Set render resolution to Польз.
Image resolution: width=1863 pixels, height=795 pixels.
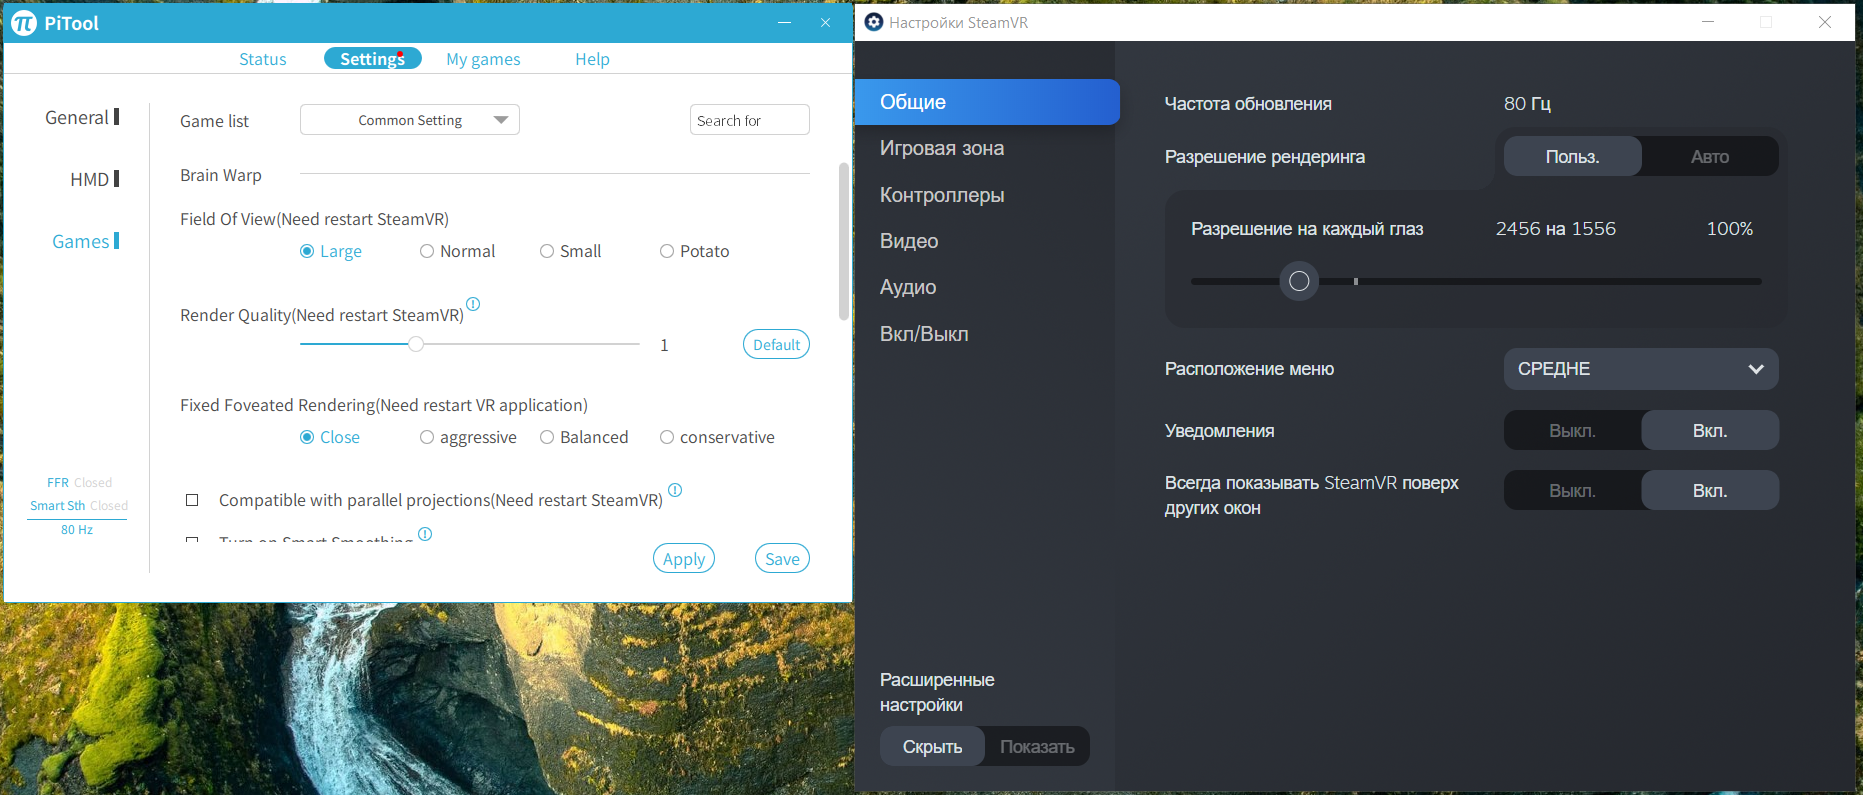(1573, 156)
